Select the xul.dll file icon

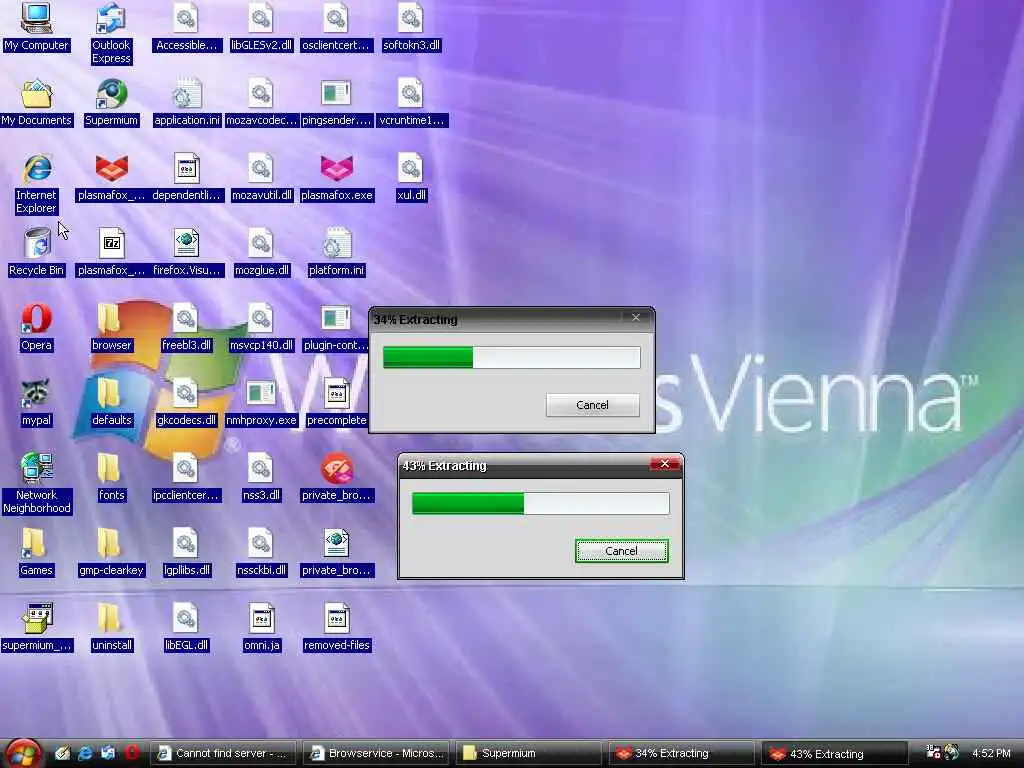click(411, 169)
